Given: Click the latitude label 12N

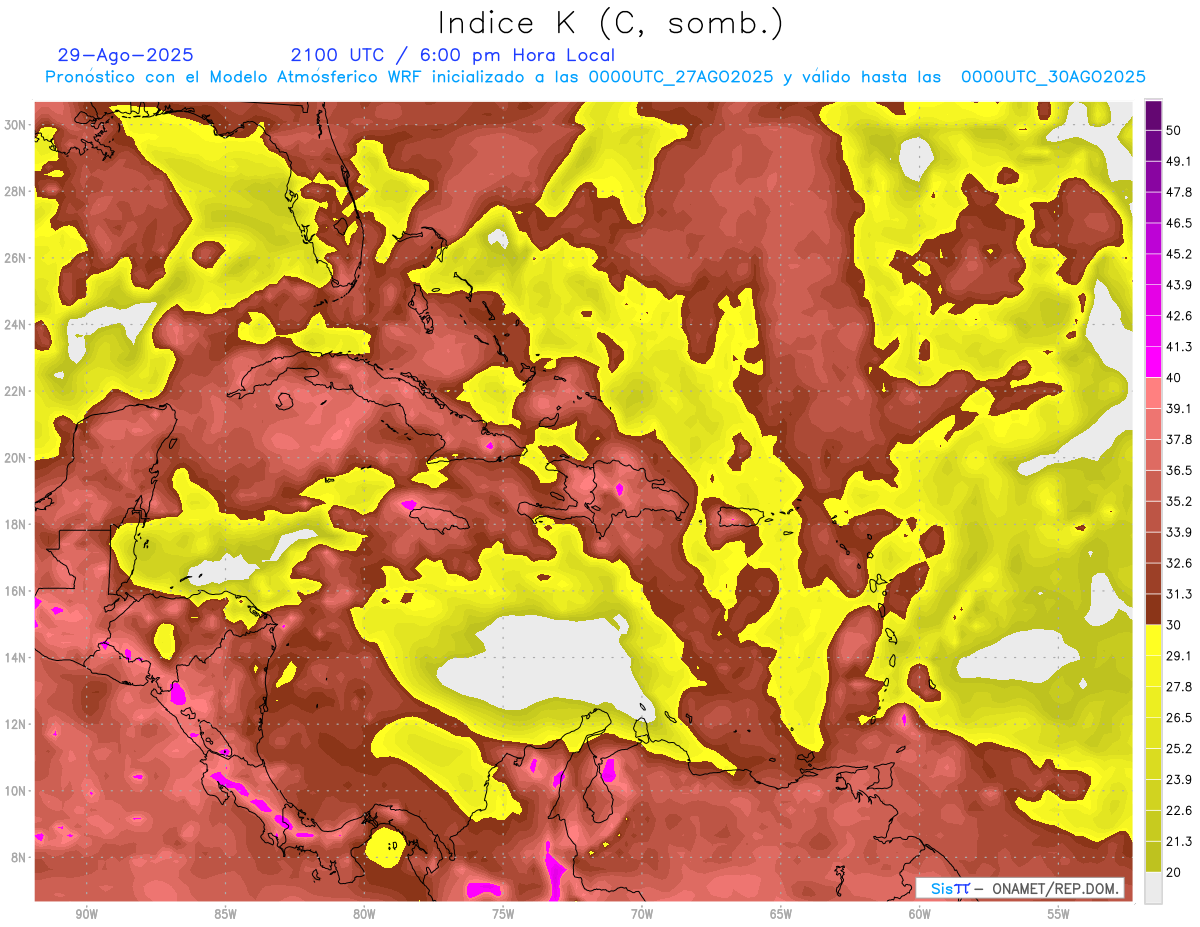Looking at the screenshot, I should (15, 724).
